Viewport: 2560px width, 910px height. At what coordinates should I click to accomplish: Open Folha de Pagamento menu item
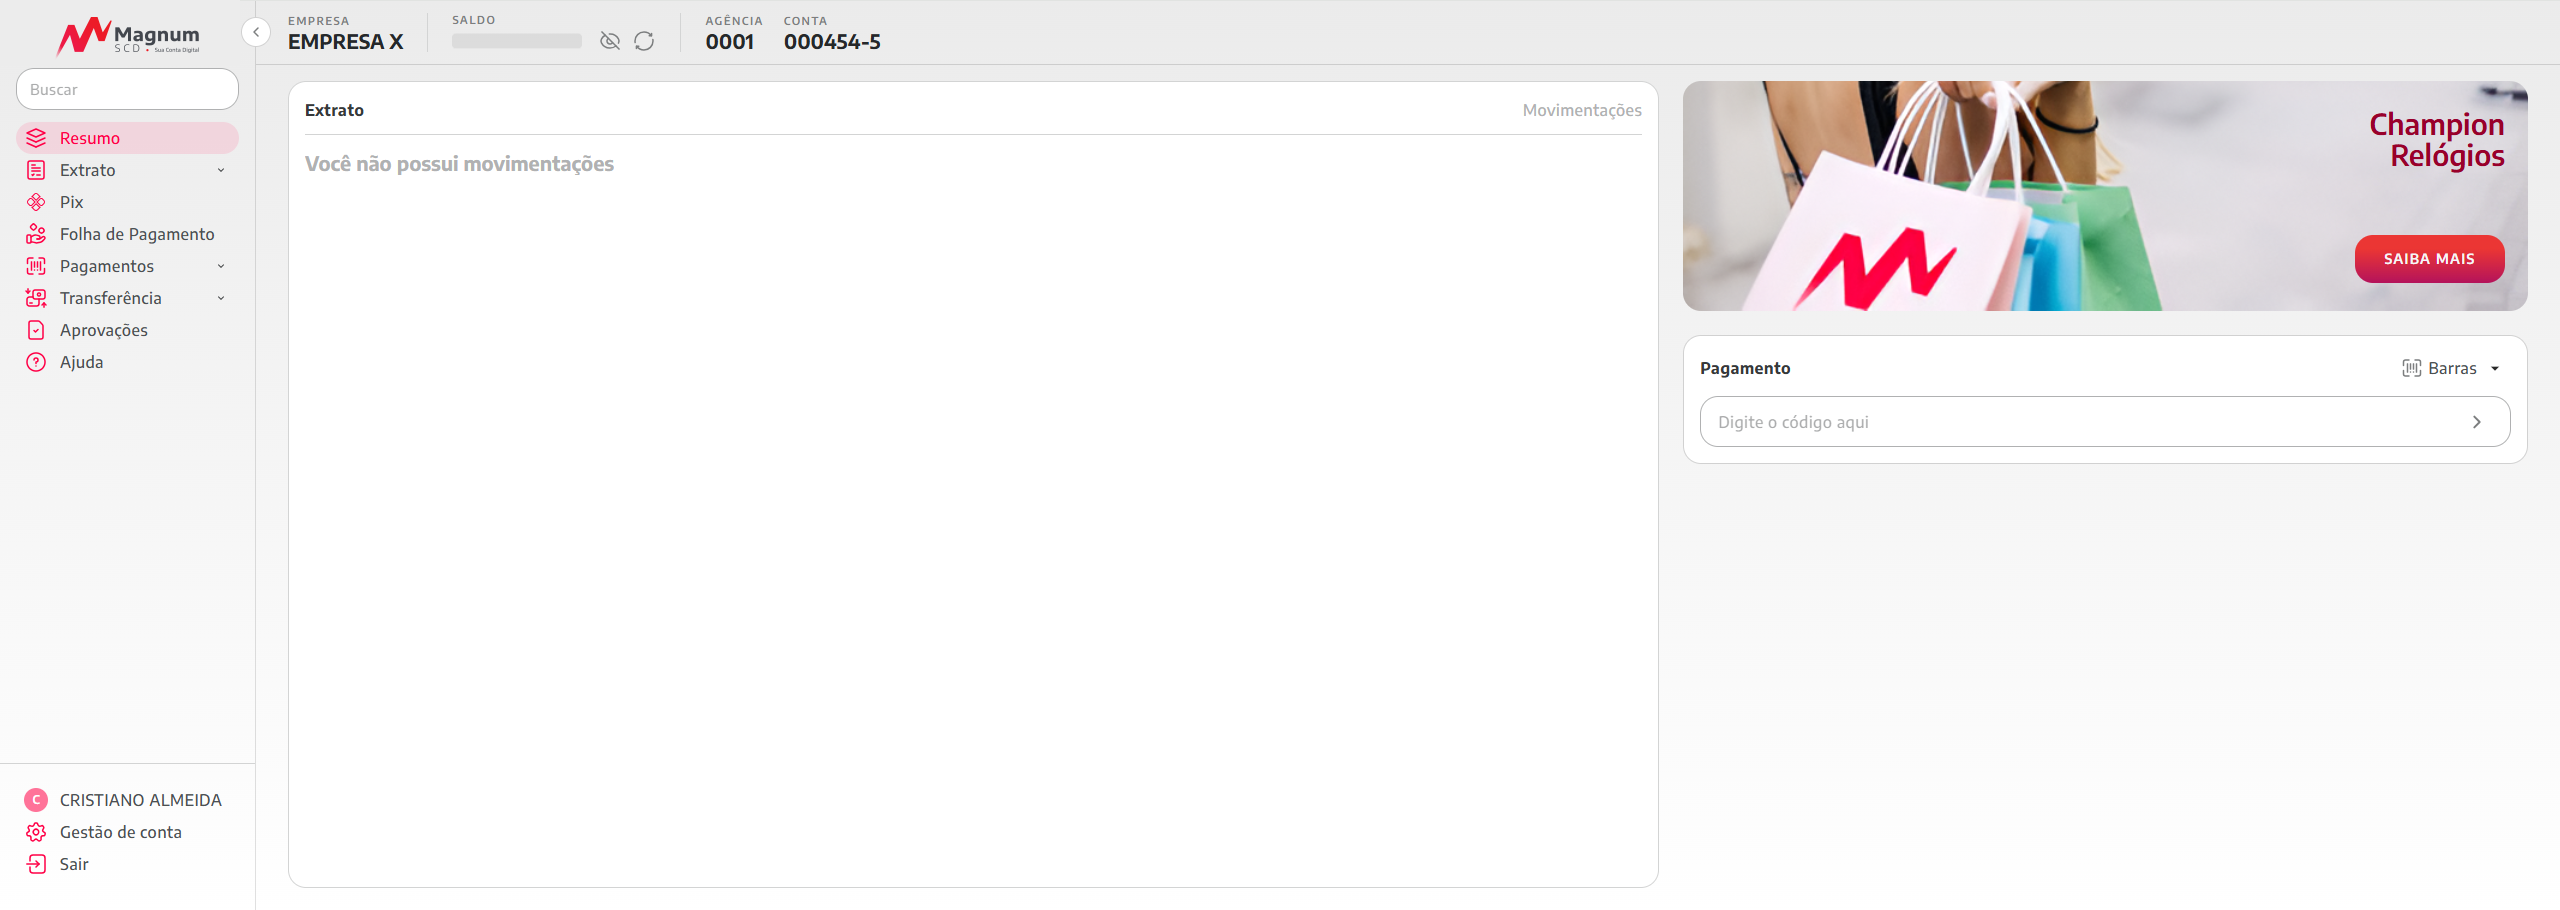click(x=127, y=234)
